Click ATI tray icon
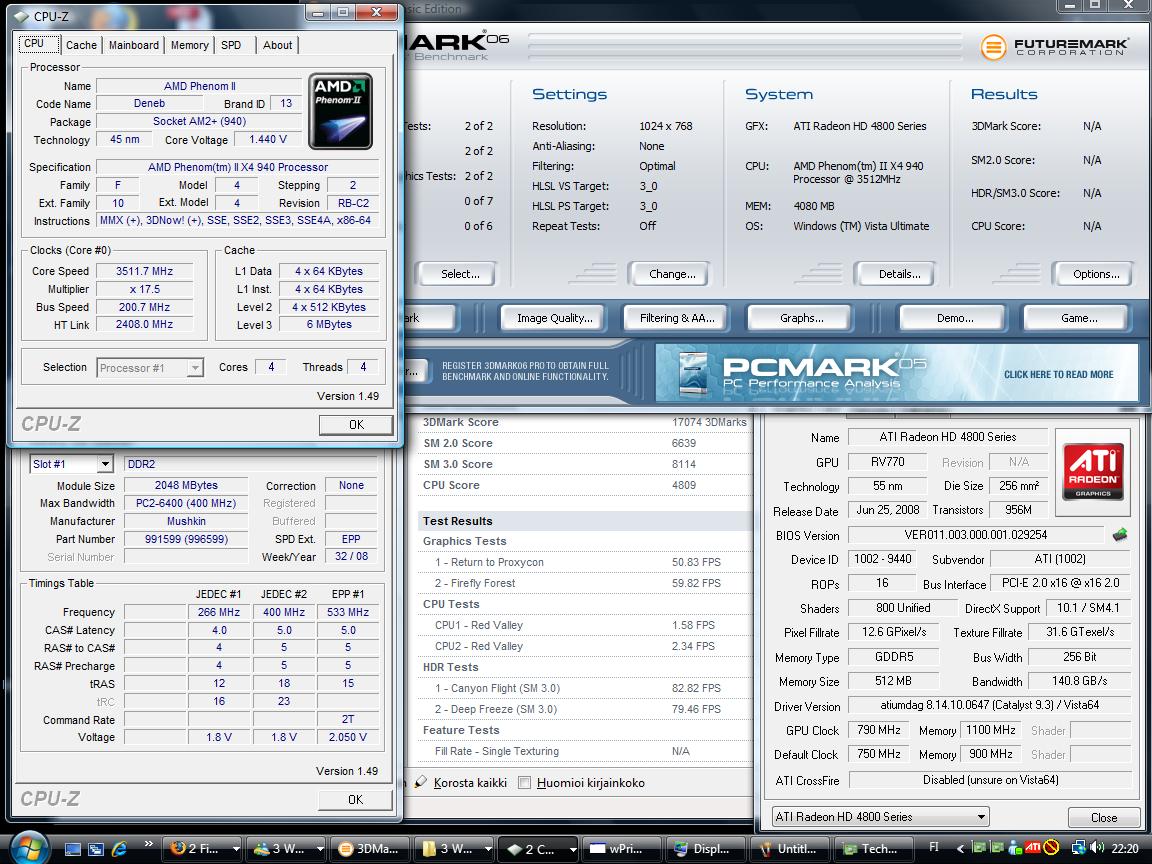The width and height of the screenshot is (1152, 864). click(x=1033, y=848)
